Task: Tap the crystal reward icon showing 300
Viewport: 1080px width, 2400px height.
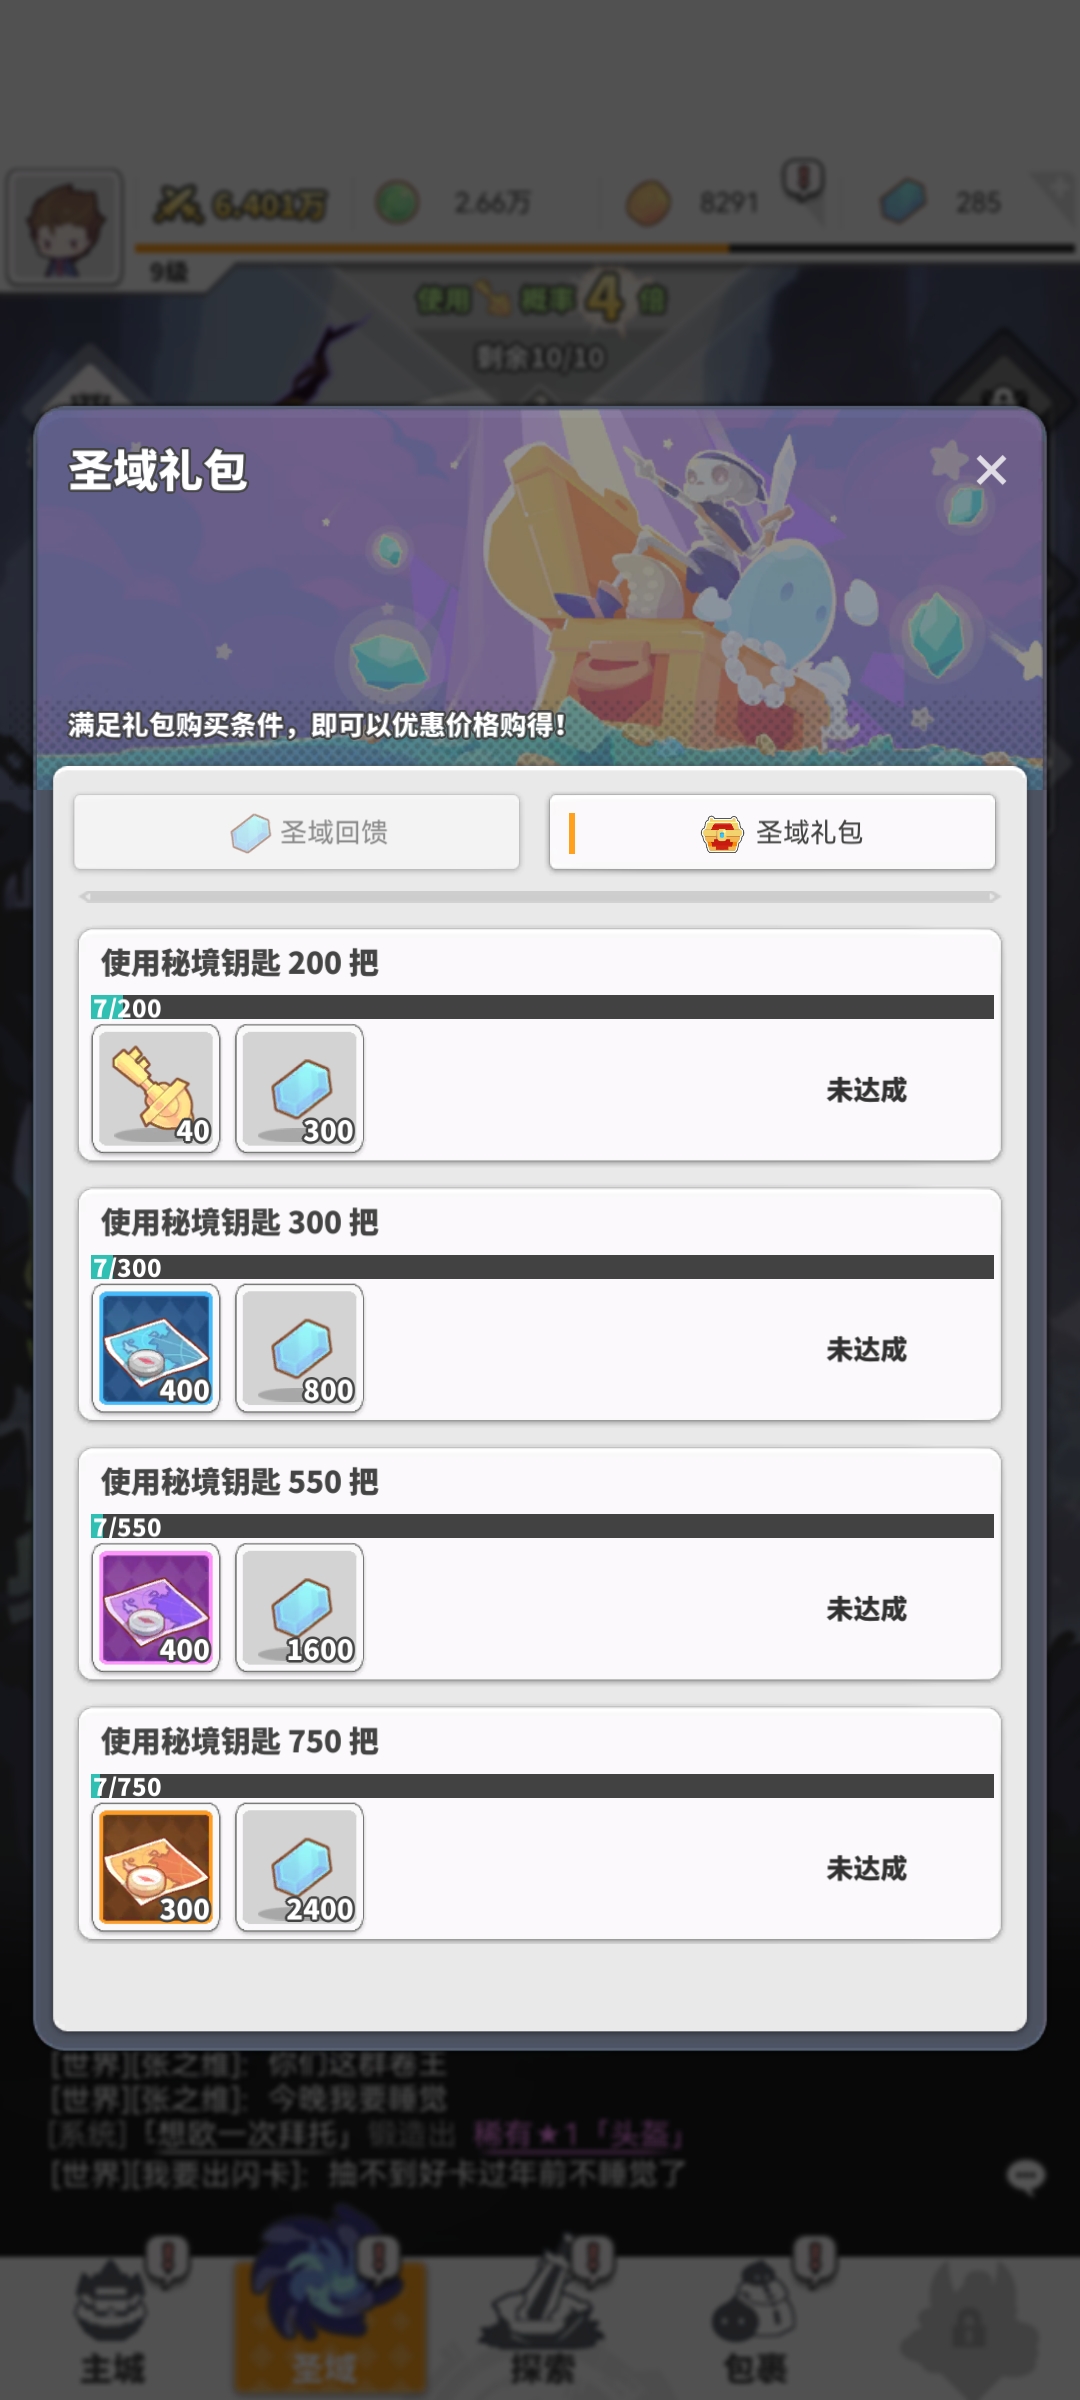Action: click(299, 1089)
